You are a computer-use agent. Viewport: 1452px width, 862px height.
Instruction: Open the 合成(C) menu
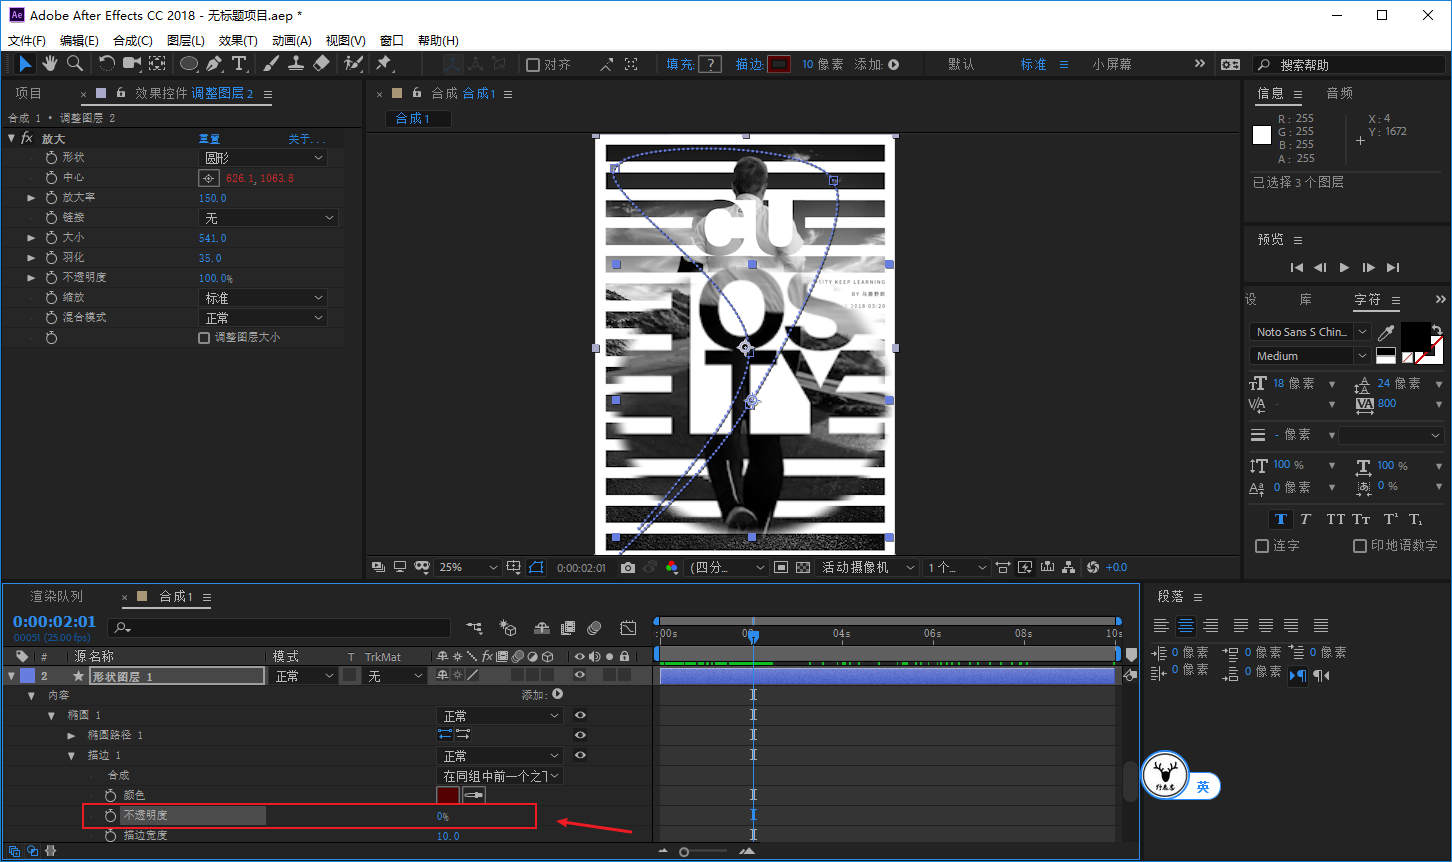pos(133,41)
